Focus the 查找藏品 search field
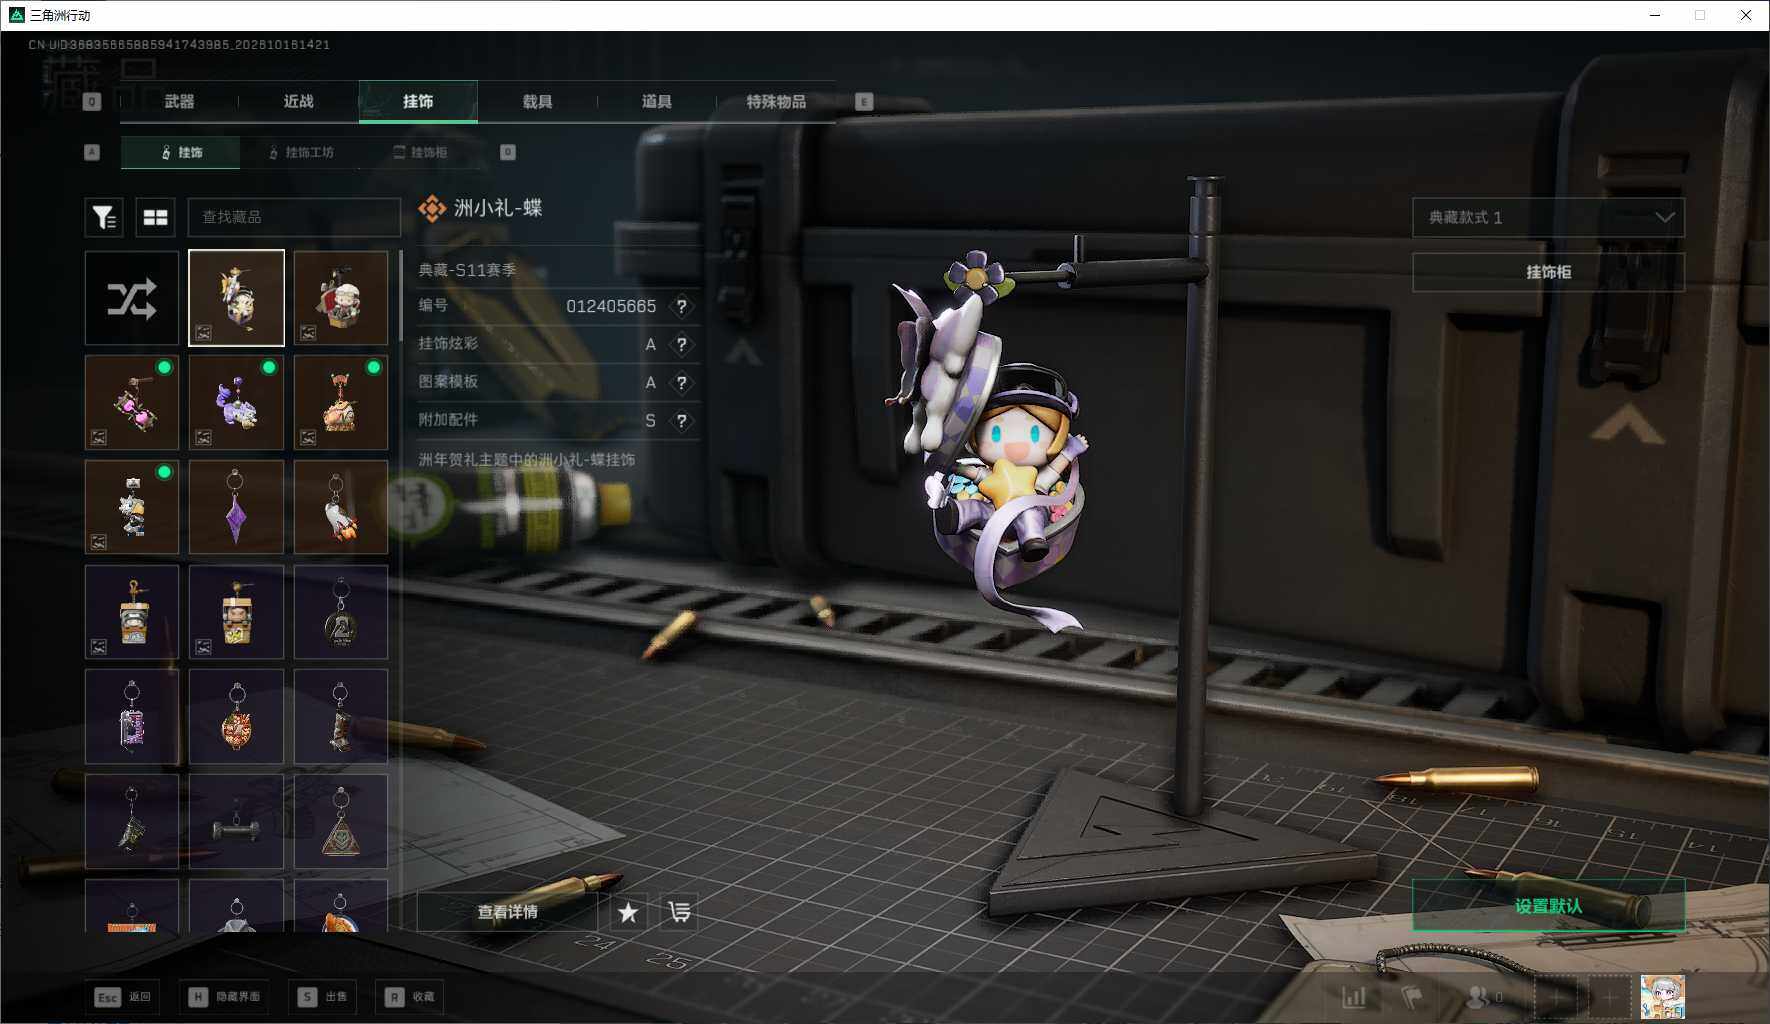The width and height of the screenshot is (1770, 1024). (x=294, y=217)
